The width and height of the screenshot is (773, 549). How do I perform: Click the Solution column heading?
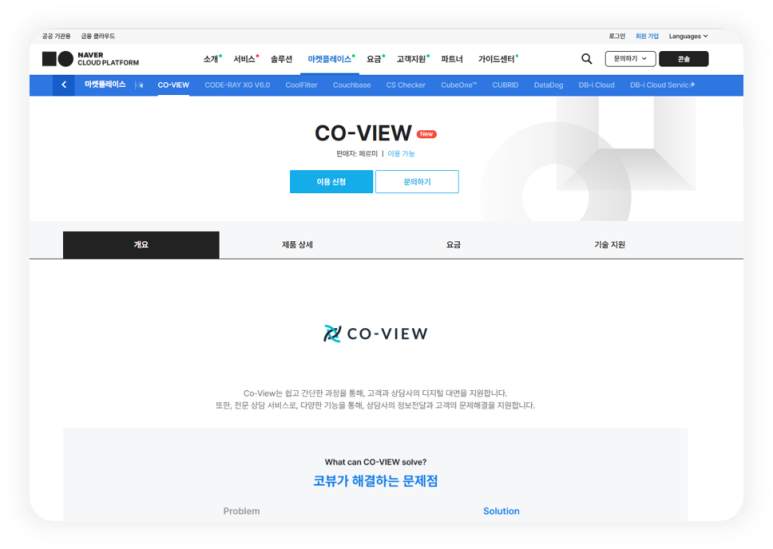(x=501, y=511)
